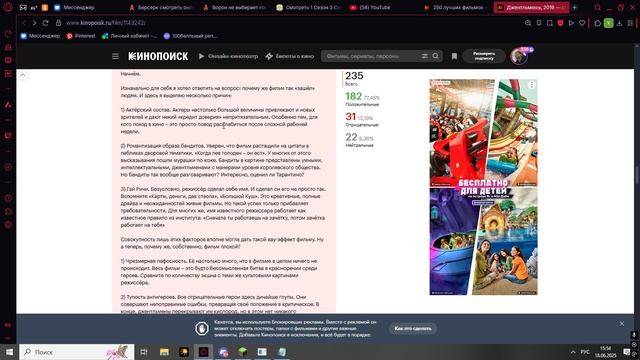
Task: Click the Бесплатно для детей ad banner
Action: (483, 187)
